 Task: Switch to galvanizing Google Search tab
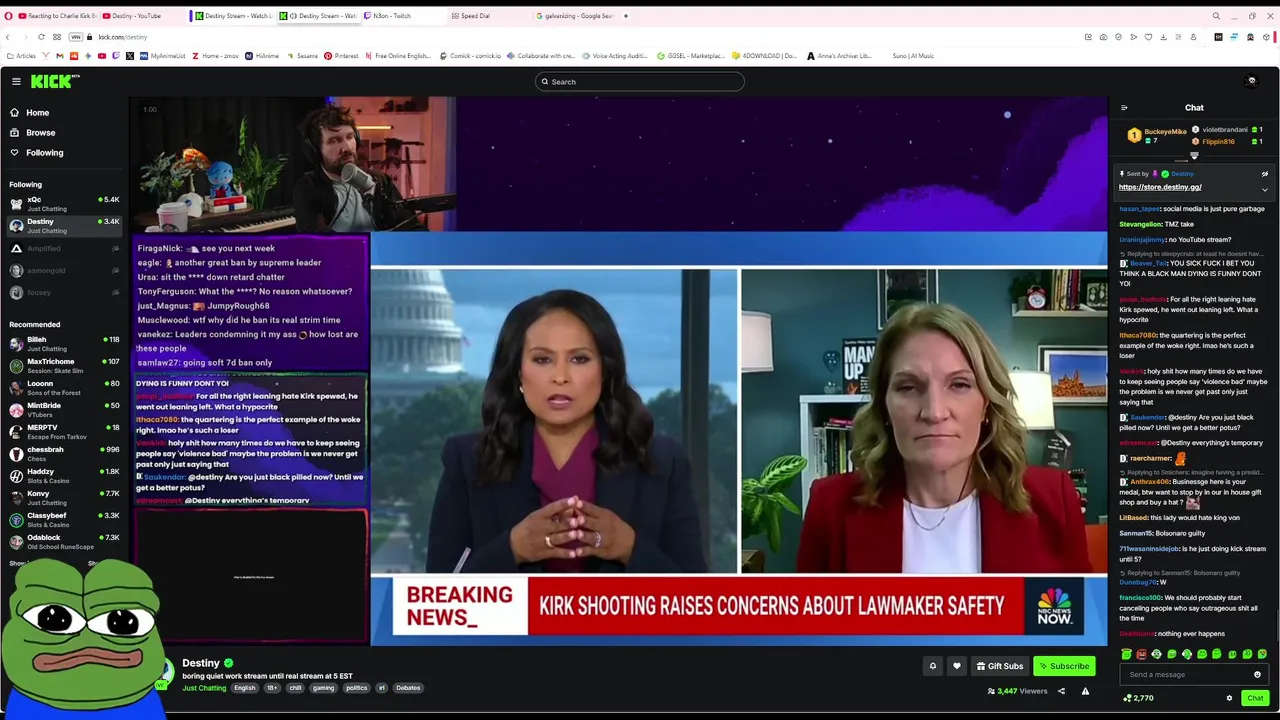[x=575, y=16]
